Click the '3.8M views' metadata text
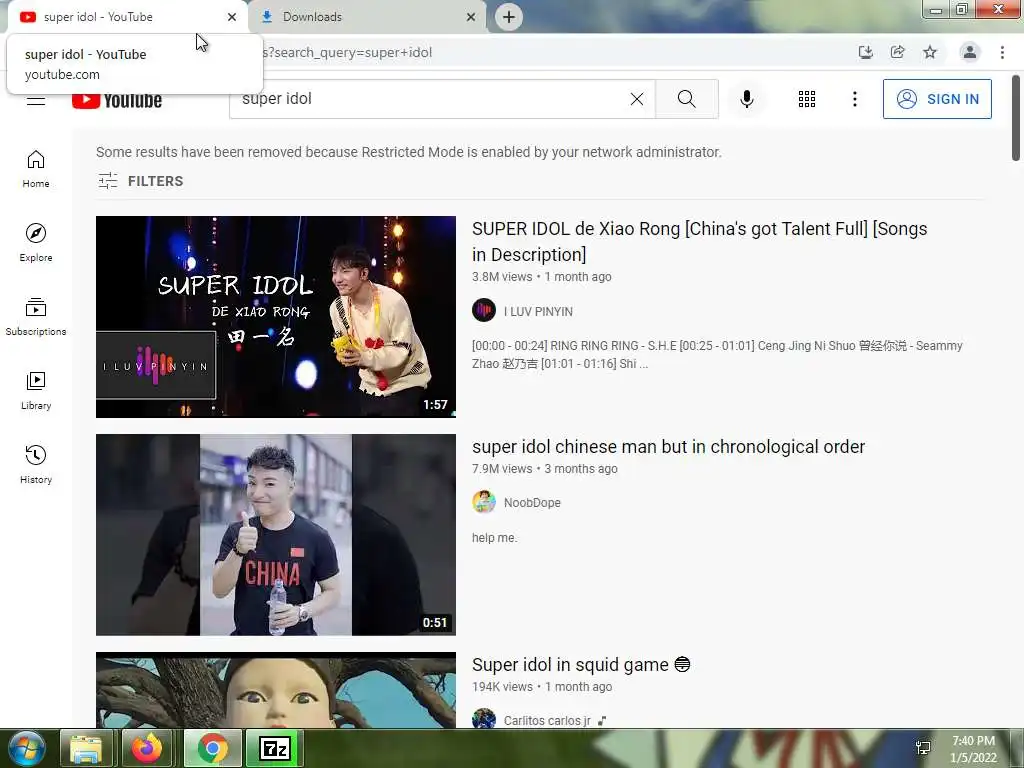 click(x=502, y=277)
